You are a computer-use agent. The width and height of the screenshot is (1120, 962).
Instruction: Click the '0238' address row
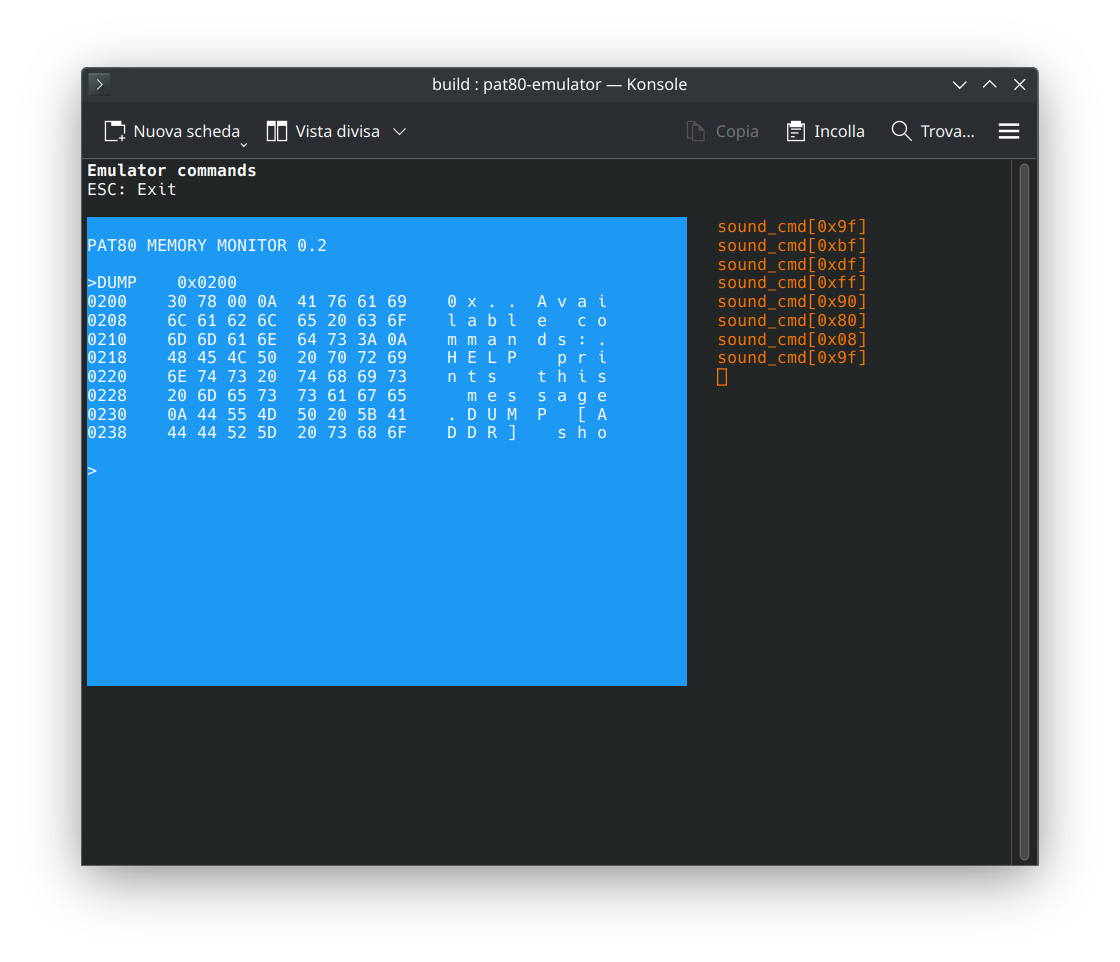(x=347, y=433)
